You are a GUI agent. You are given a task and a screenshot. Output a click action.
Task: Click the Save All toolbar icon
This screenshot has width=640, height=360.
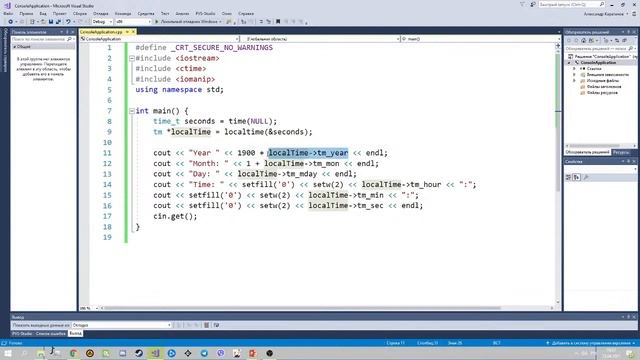tap(58, 22)
